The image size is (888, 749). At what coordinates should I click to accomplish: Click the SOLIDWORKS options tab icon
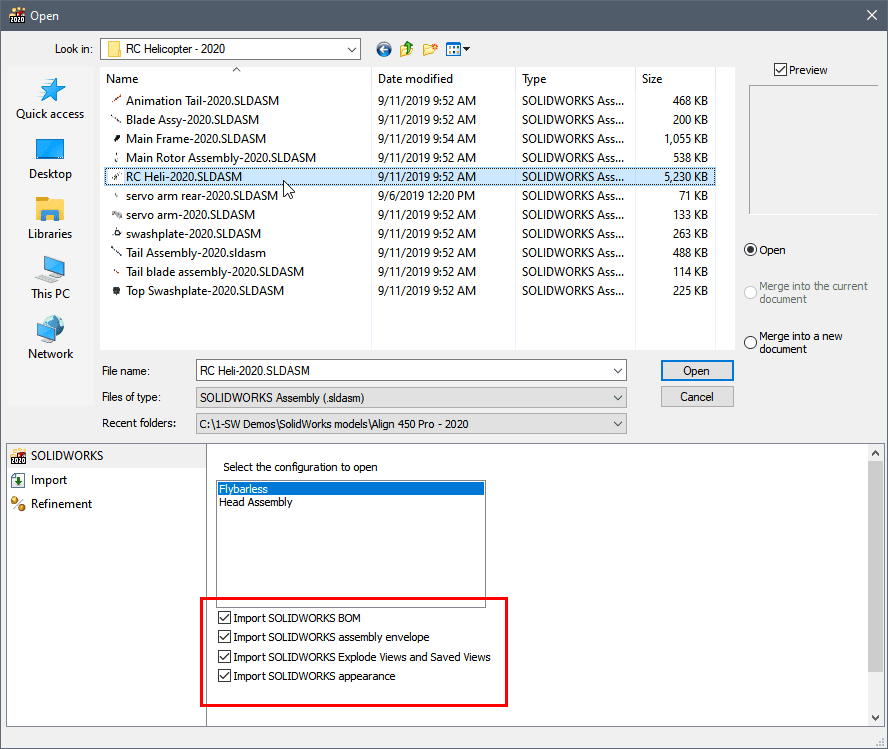(x=18, y=456)
